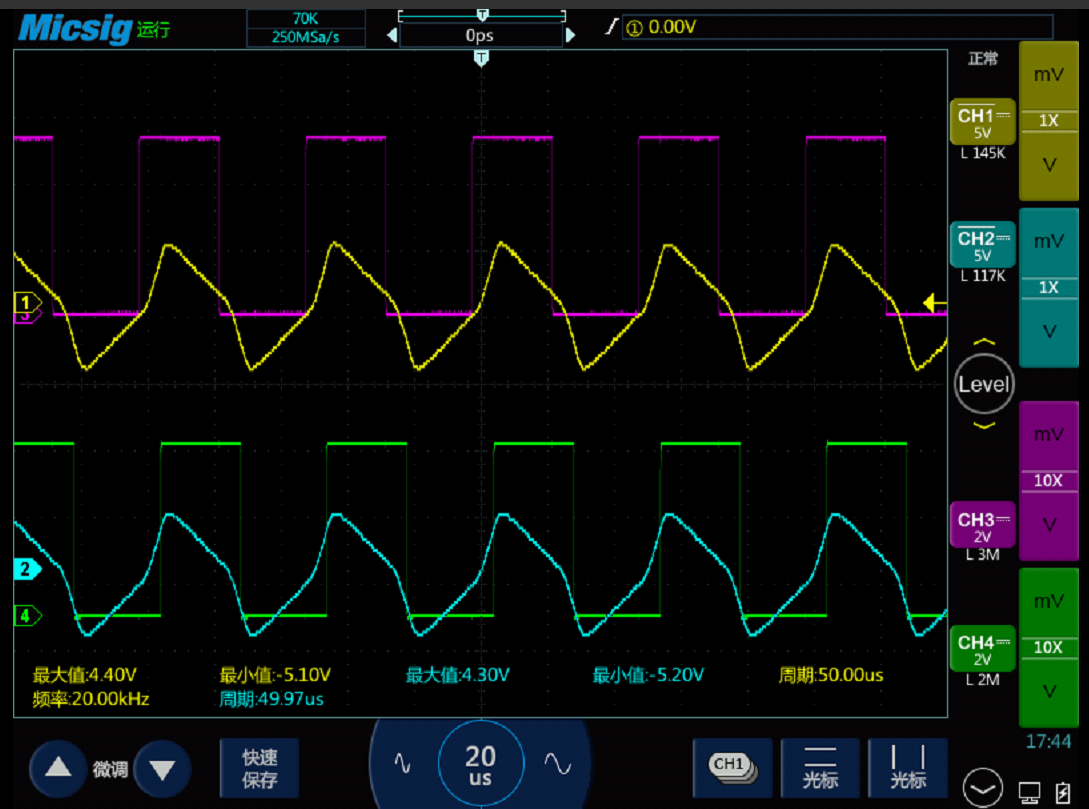Toggle CH3 10X probe ratio
The height and width of the screenshot is (809, 1089).
(x=1048, y=480)
